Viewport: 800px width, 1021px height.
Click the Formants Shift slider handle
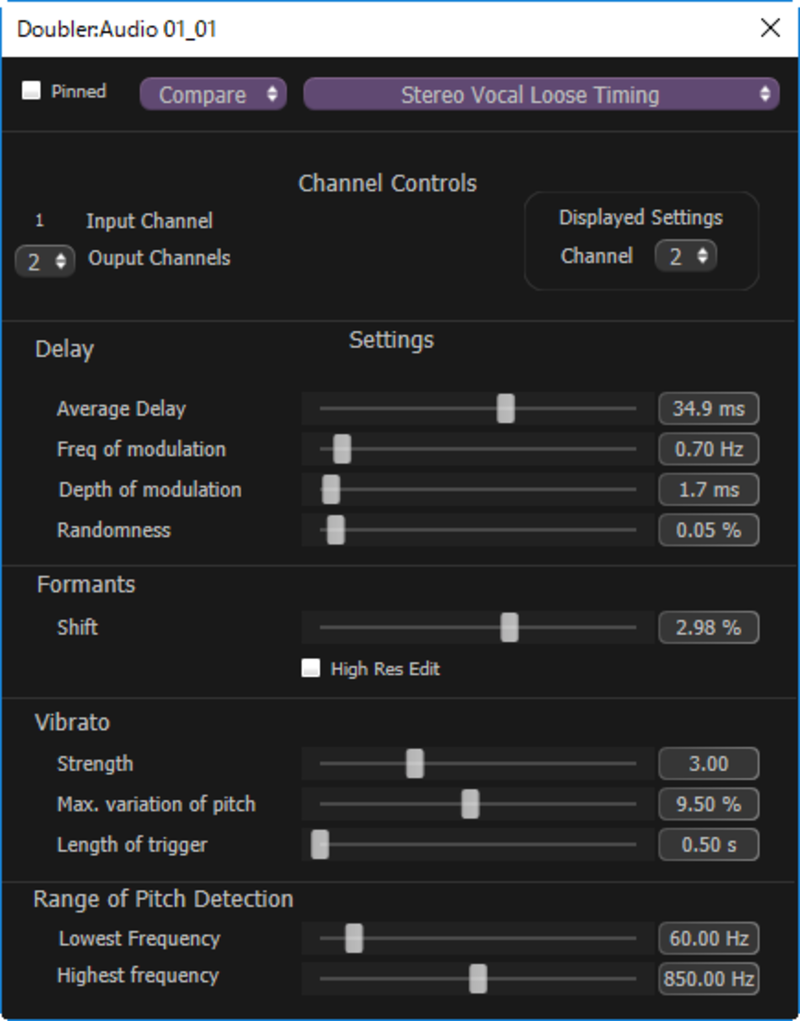tap(509, 628)
